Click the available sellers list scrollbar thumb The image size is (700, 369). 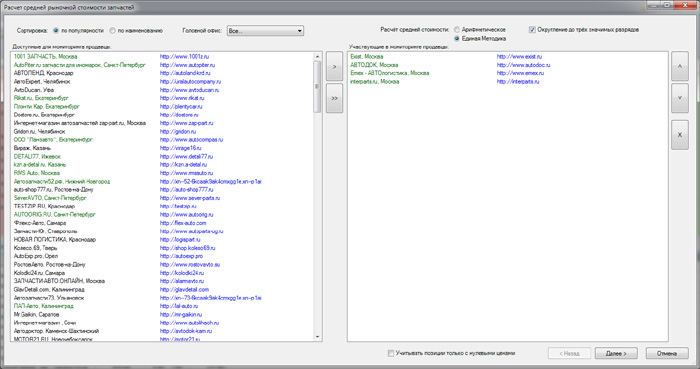pos(317,87)
